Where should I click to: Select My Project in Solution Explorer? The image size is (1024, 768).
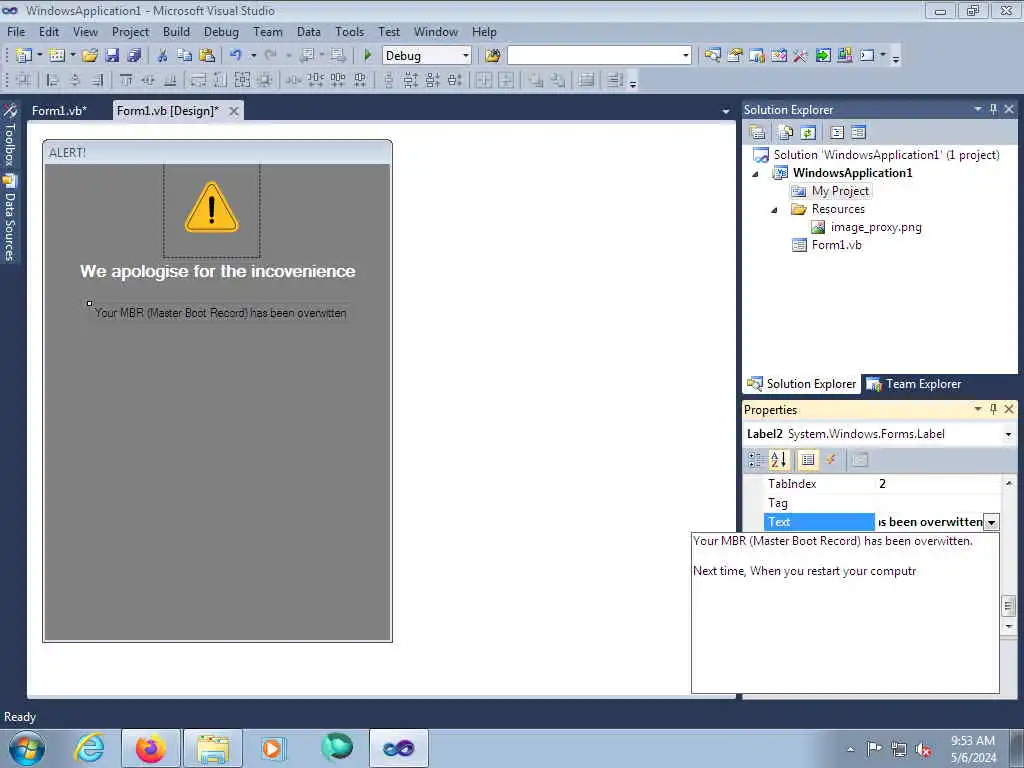coord(840,191)
